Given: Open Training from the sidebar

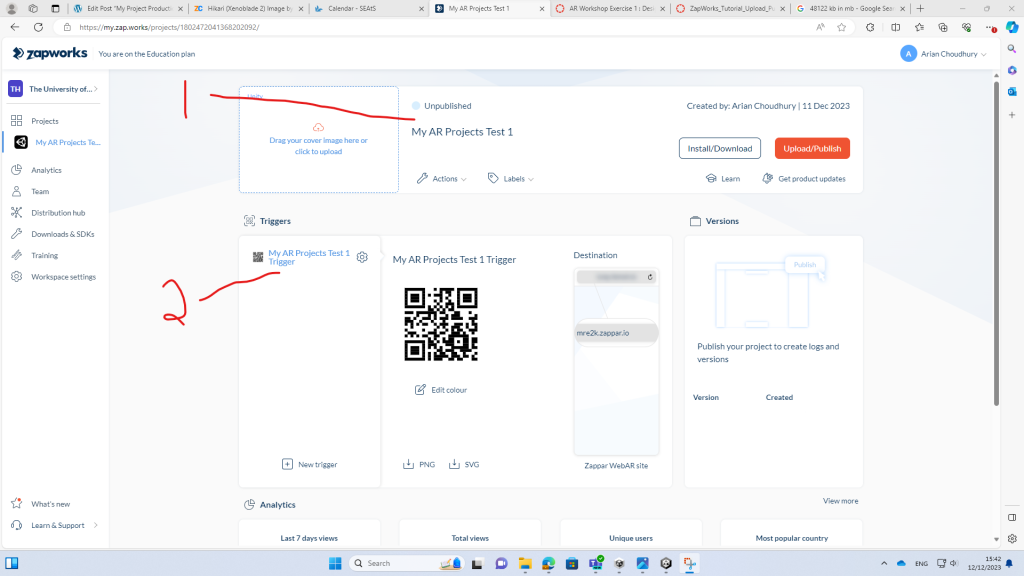Looking at the screenshot, I should coord(44,255).
